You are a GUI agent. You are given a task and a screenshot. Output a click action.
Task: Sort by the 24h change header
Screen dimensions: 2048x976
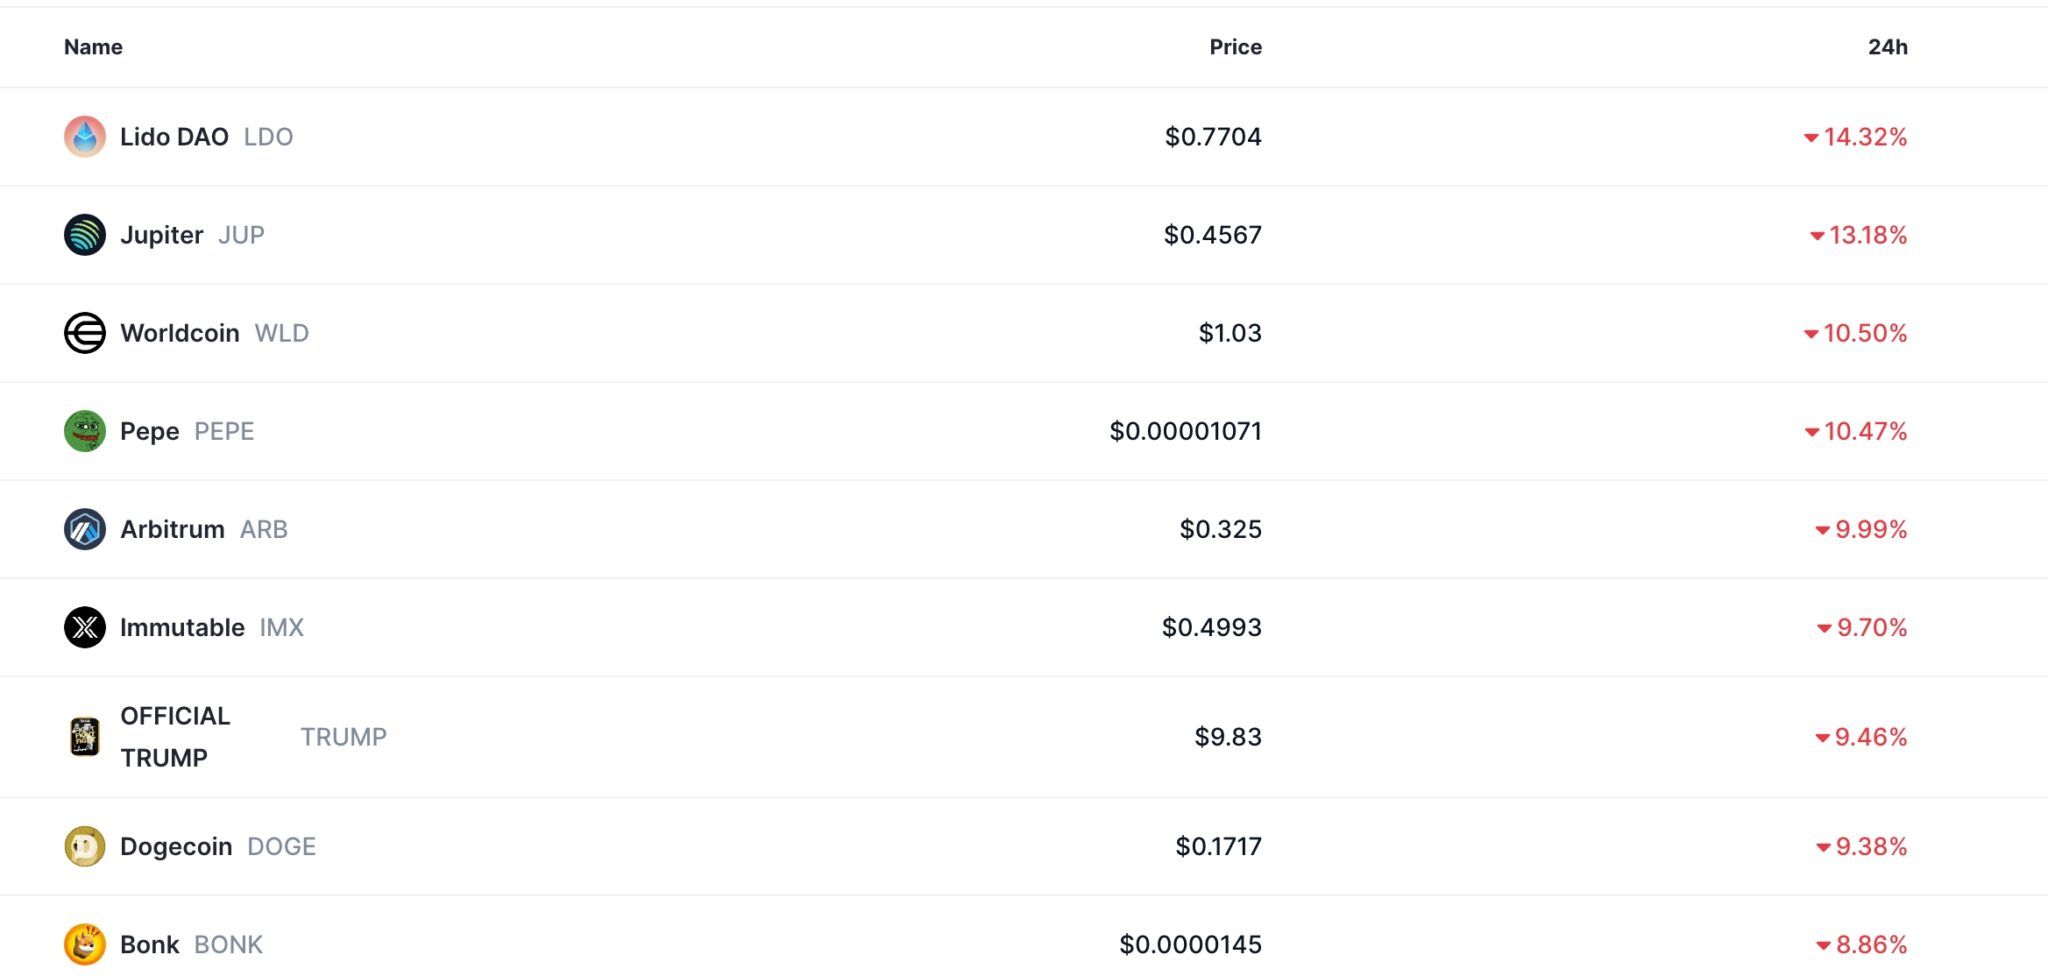click(x=1887, y=47)
